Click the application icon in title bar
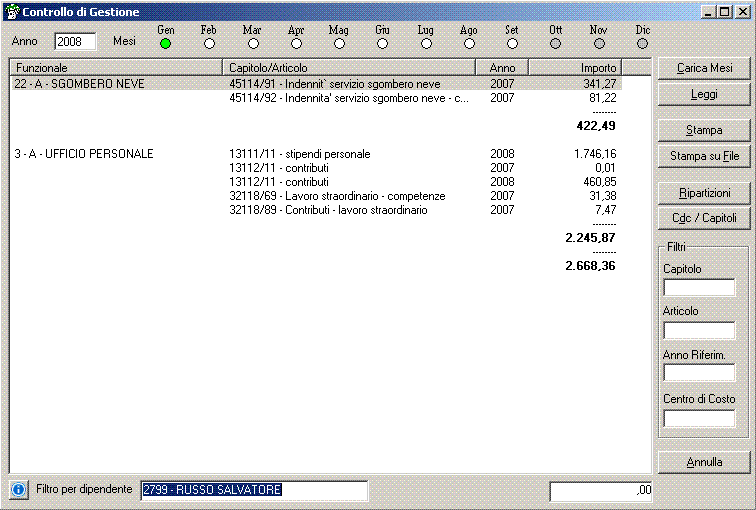 [11, 12]
